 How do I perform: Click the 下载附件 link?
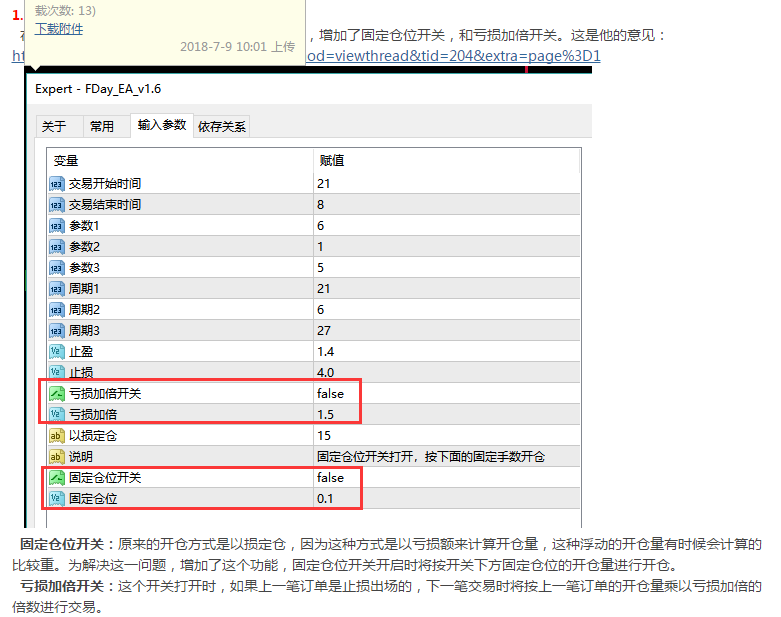tap(59, 29)
